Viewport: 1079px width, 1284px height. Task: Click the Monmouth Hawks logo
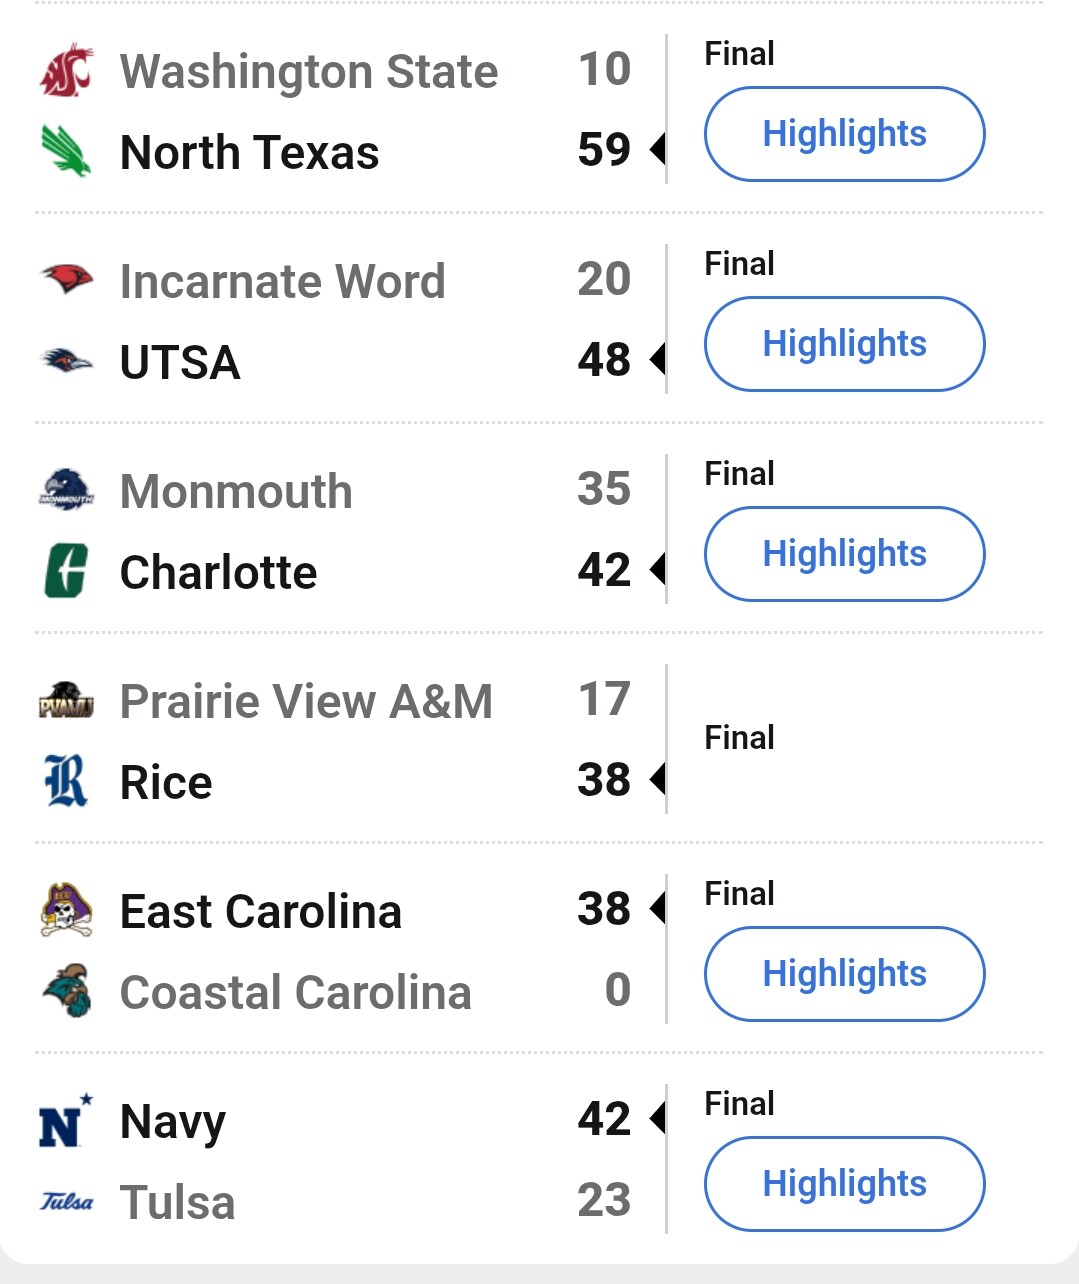[66, 490]
